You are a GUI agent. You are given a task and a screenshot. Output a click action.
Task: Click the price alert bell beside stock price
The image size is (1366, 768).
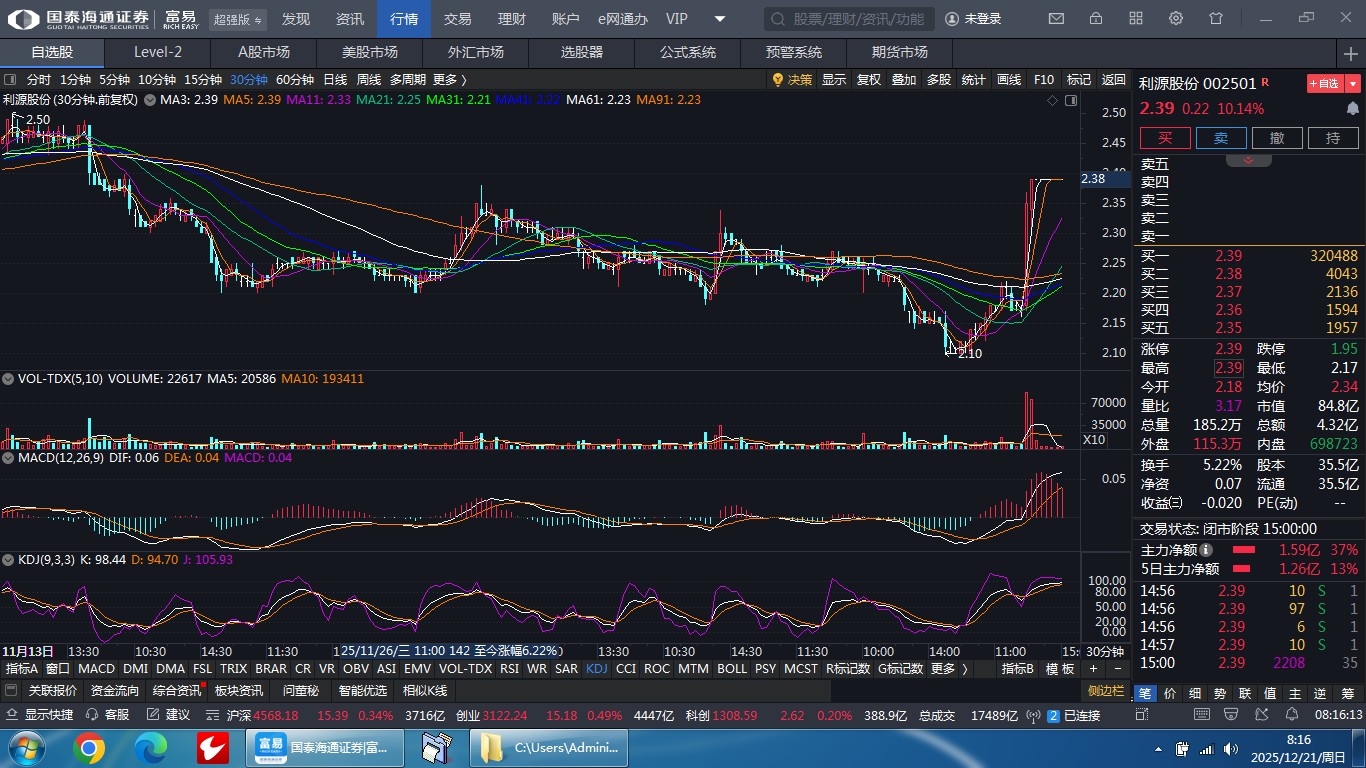(1352, 108)
